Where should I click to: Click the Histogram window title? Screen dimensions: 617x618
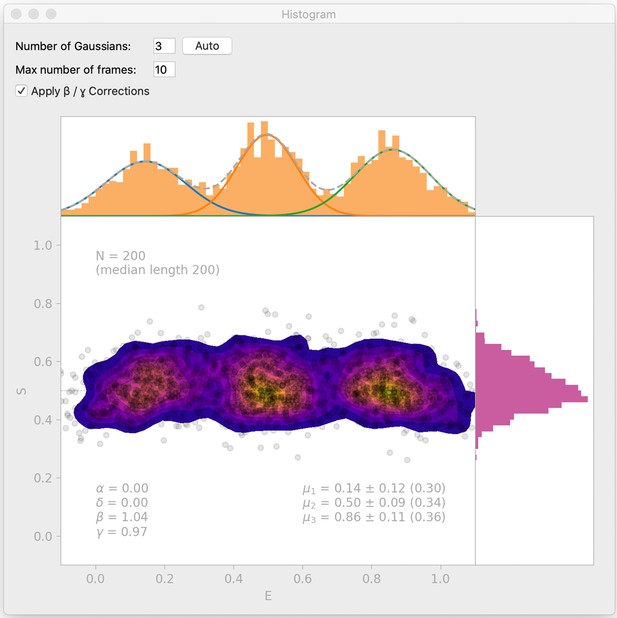[x=308, y=15]
